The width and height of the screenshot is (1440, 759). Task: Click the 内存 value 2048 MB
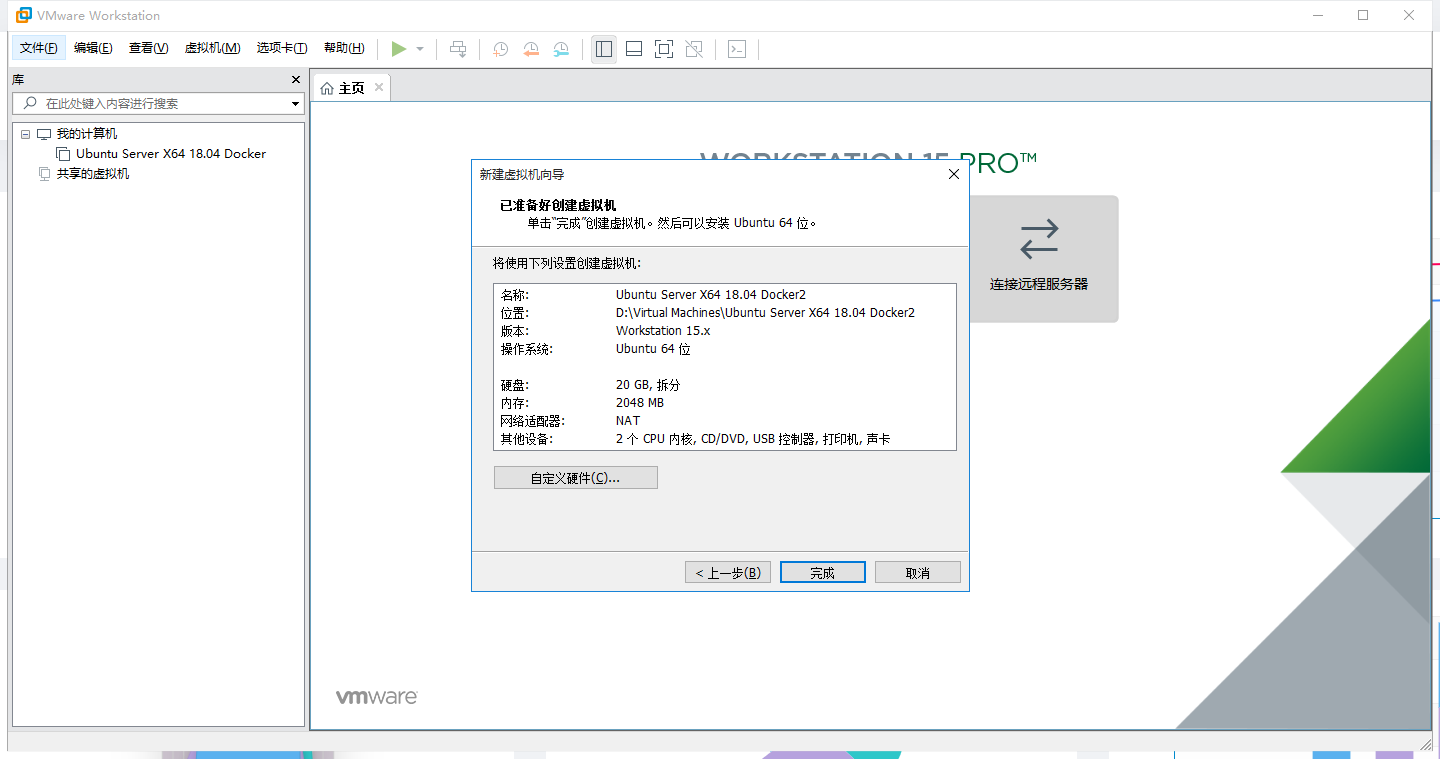[x=640, y=403]
